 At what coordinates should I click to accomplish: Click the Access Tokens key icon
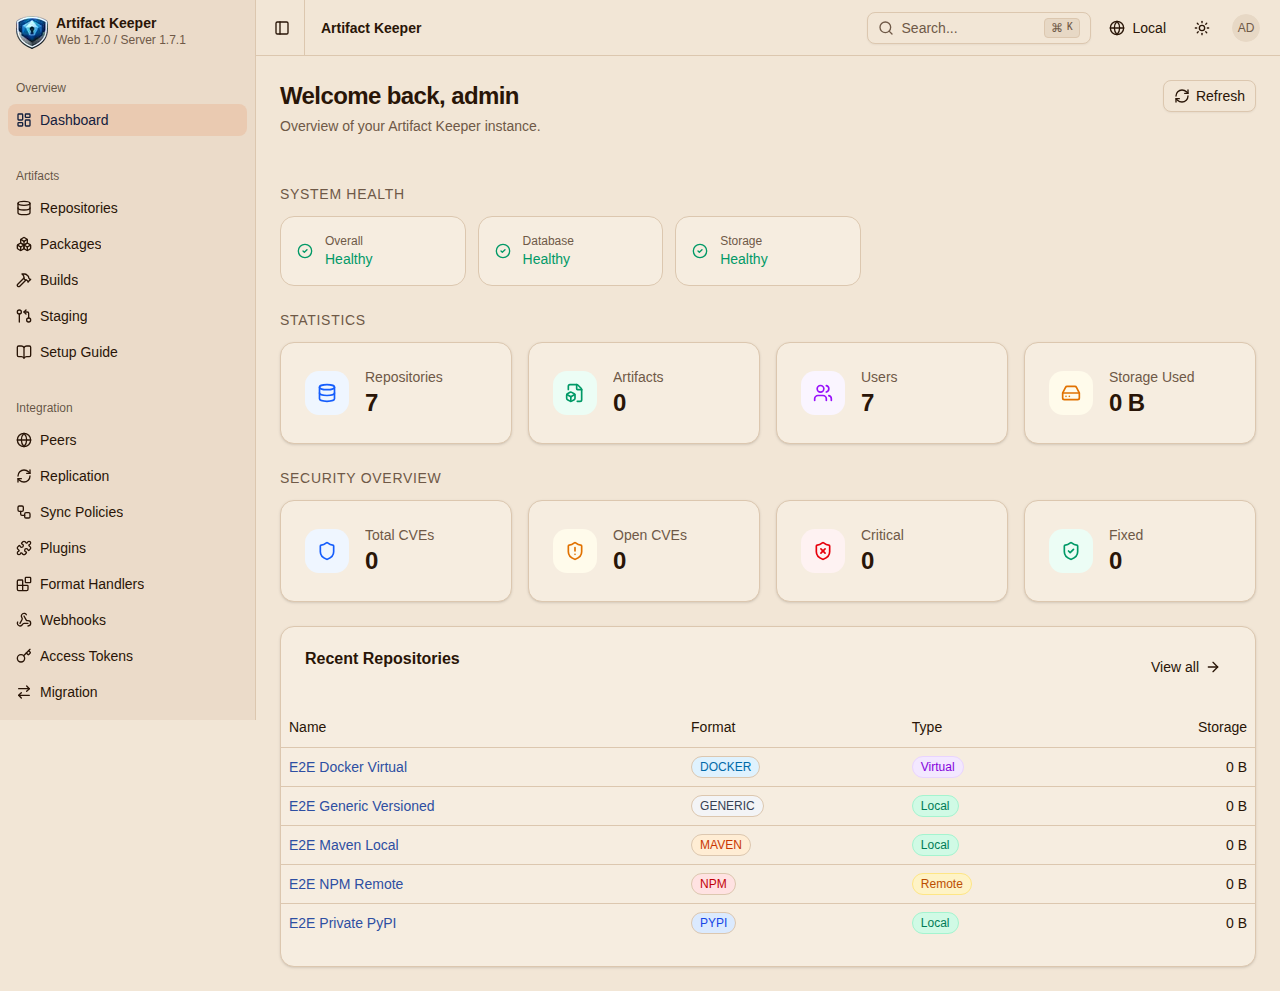coord(24,656)
